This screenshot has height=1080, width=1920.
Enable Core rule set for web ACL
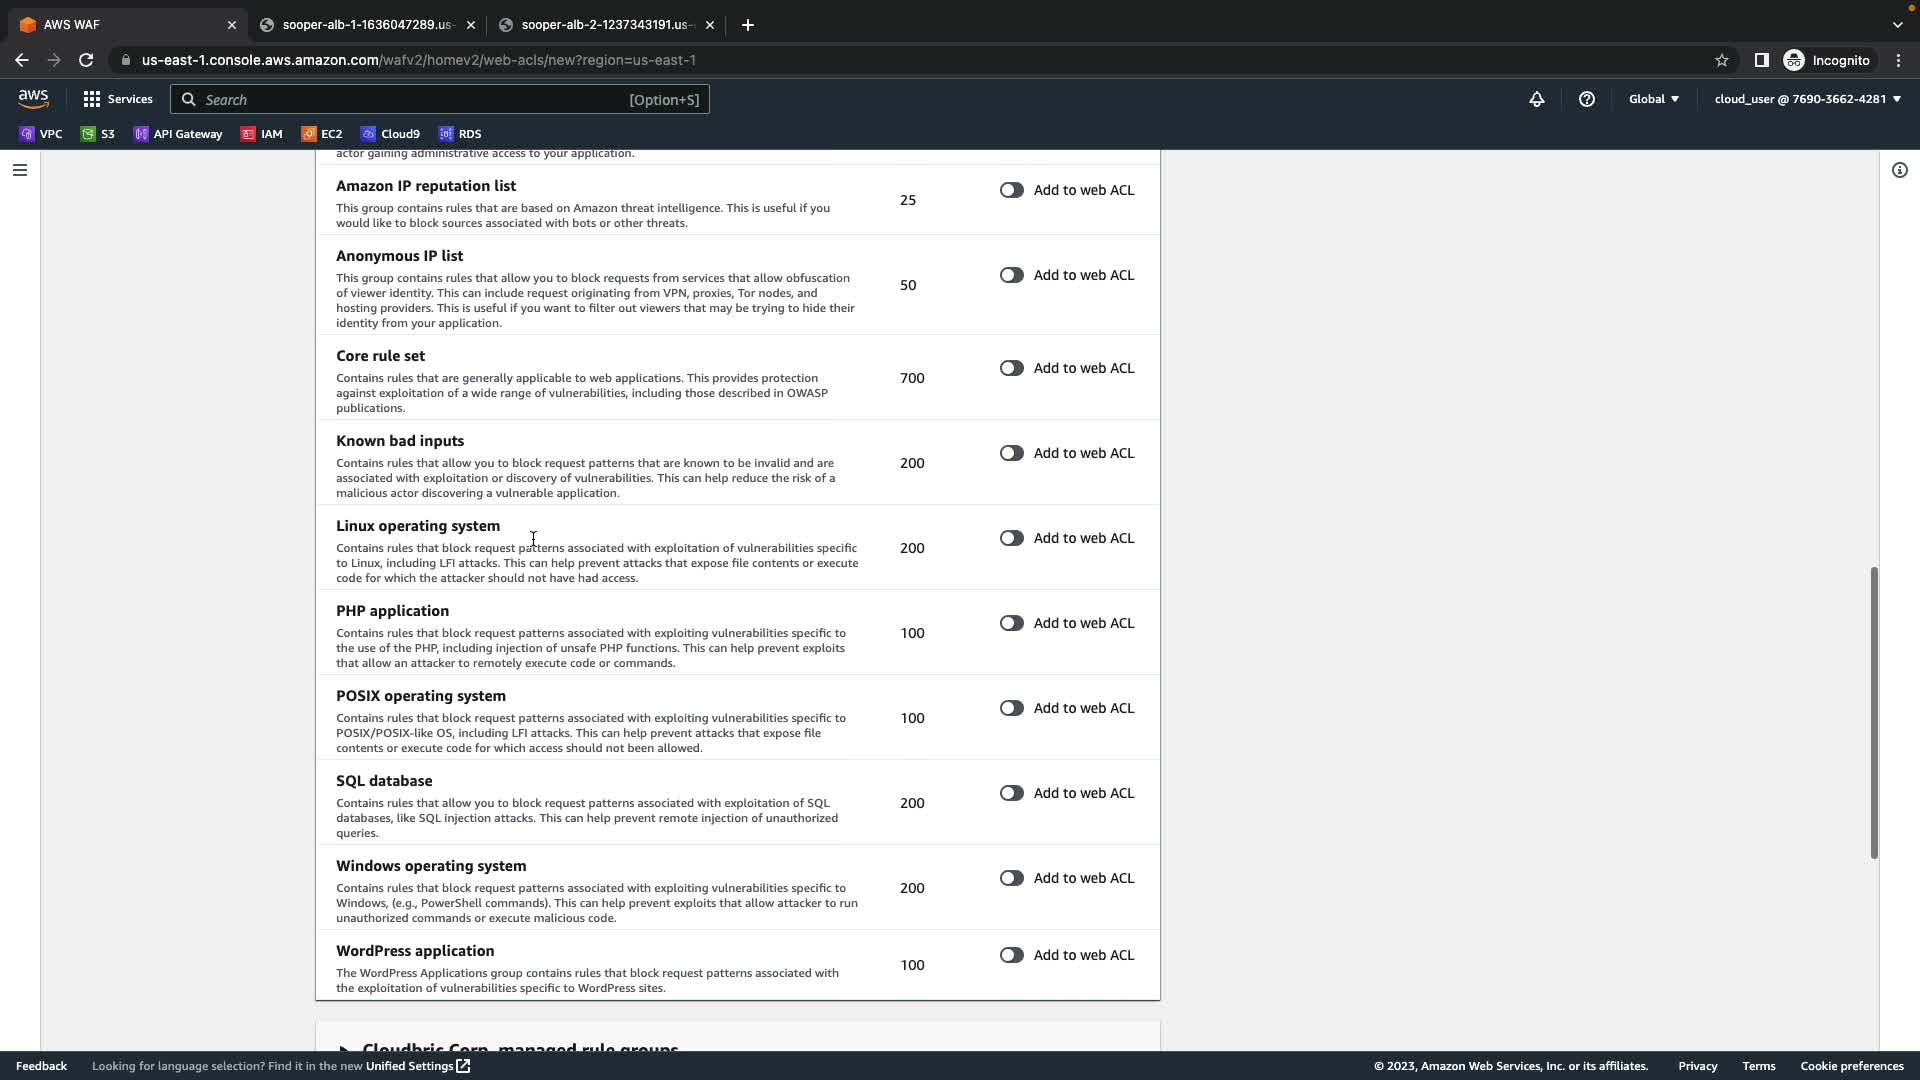1011,368
